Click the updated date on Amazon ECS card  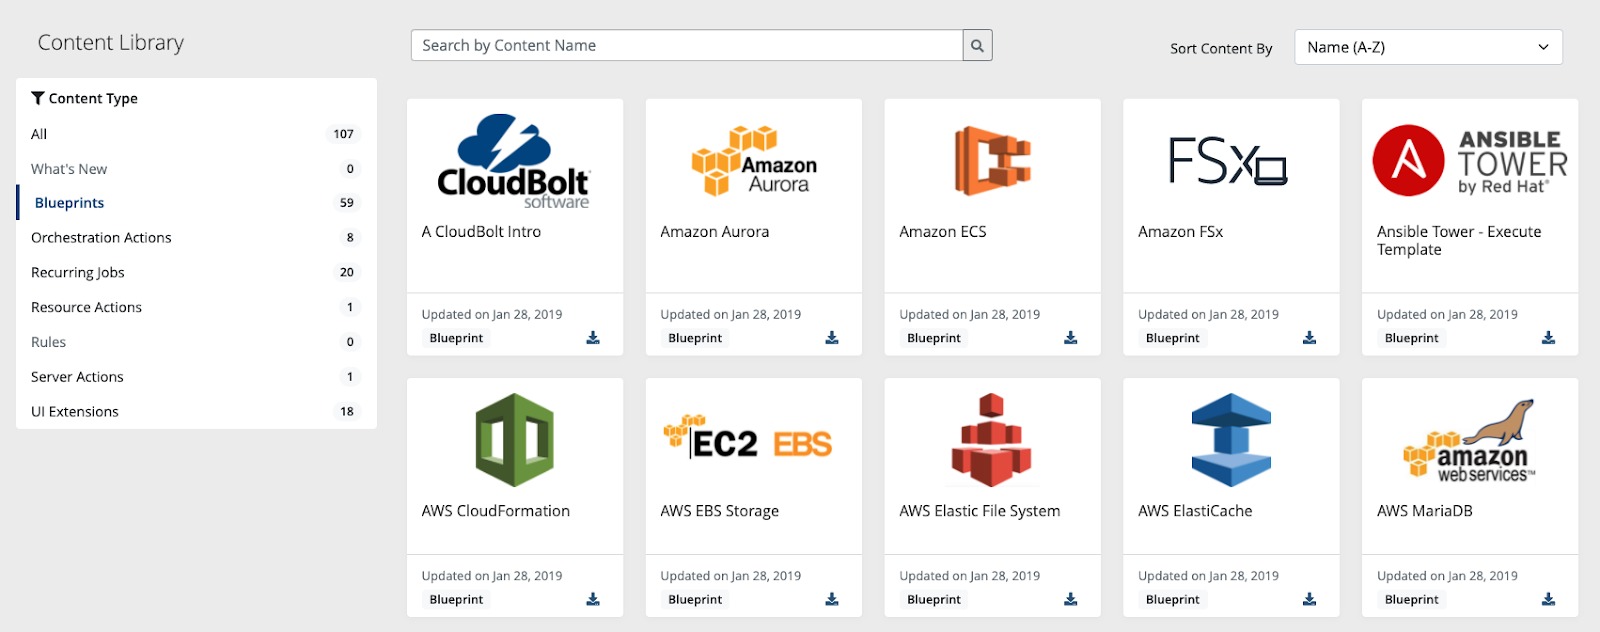[970, 314]
